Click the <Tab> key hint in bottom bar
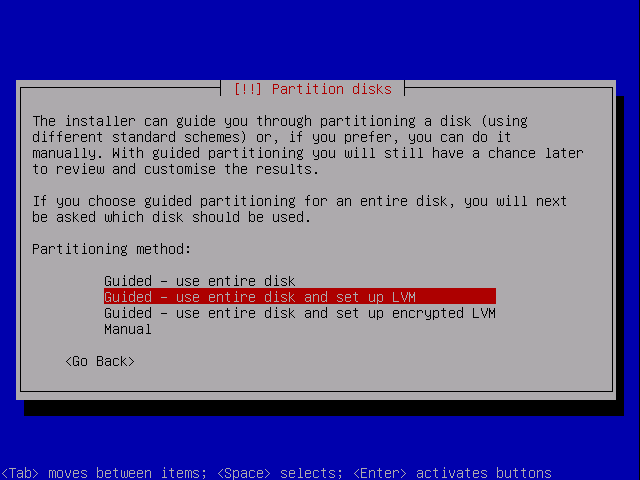The width and height of the screenshot is (640, 480). coord(20,473)
